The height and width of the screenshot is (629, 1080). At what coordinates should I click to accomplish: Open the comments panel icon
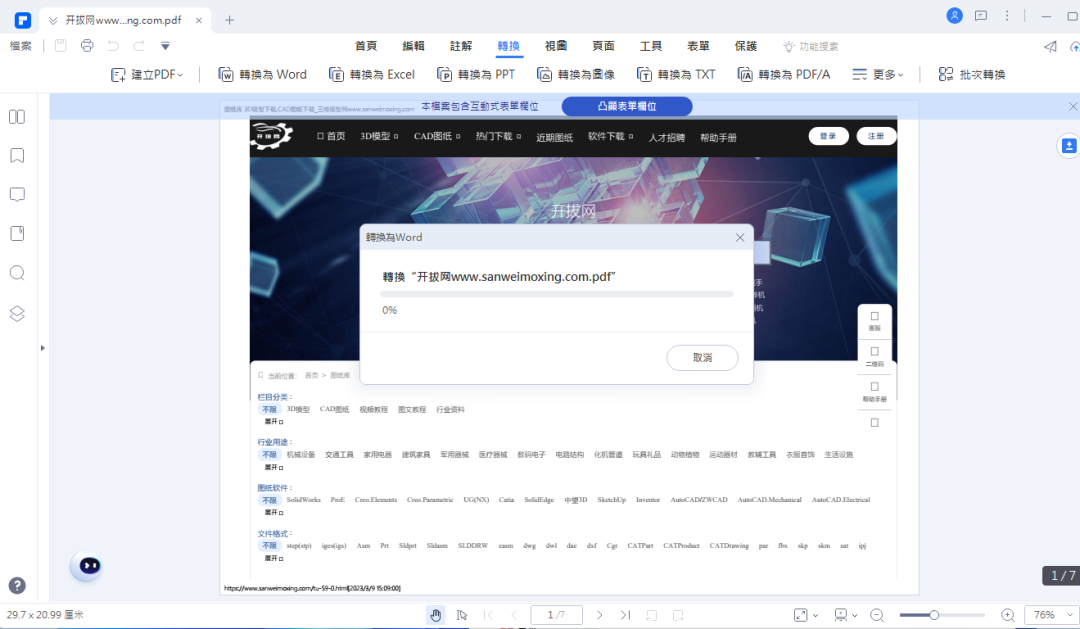tap(17, 195)
